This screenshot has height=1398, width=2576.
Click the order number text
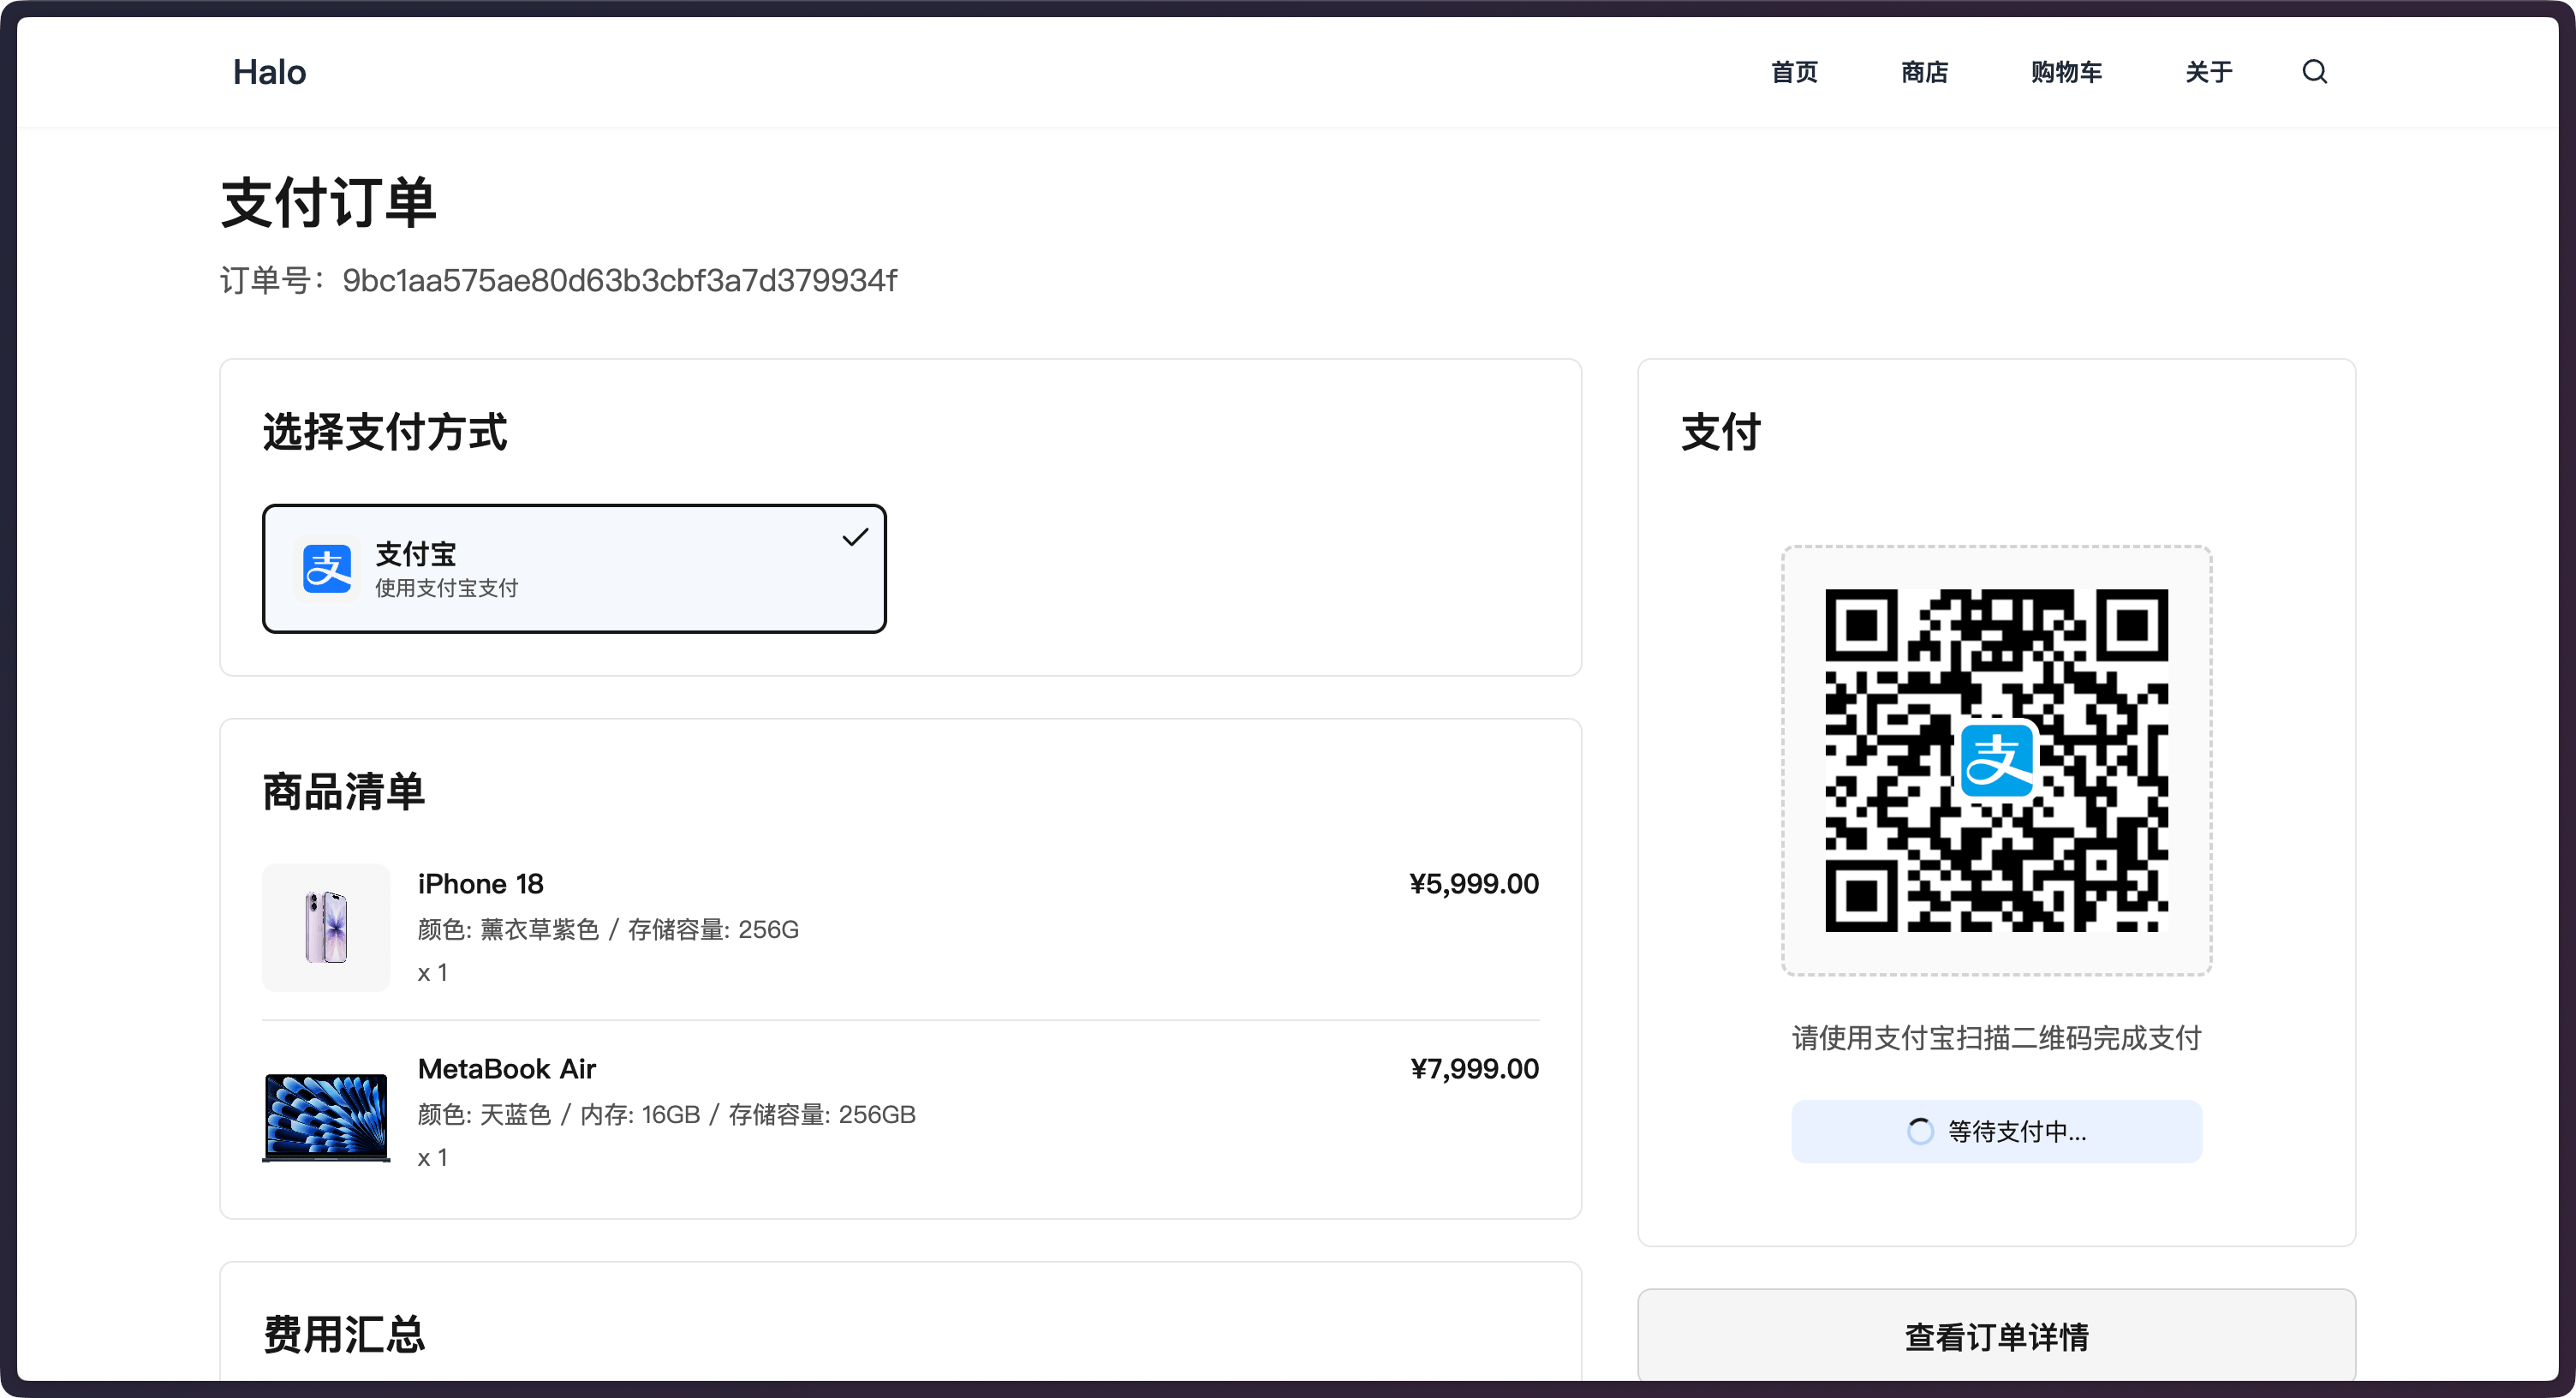pyautogui.click(x=619, y=281)
